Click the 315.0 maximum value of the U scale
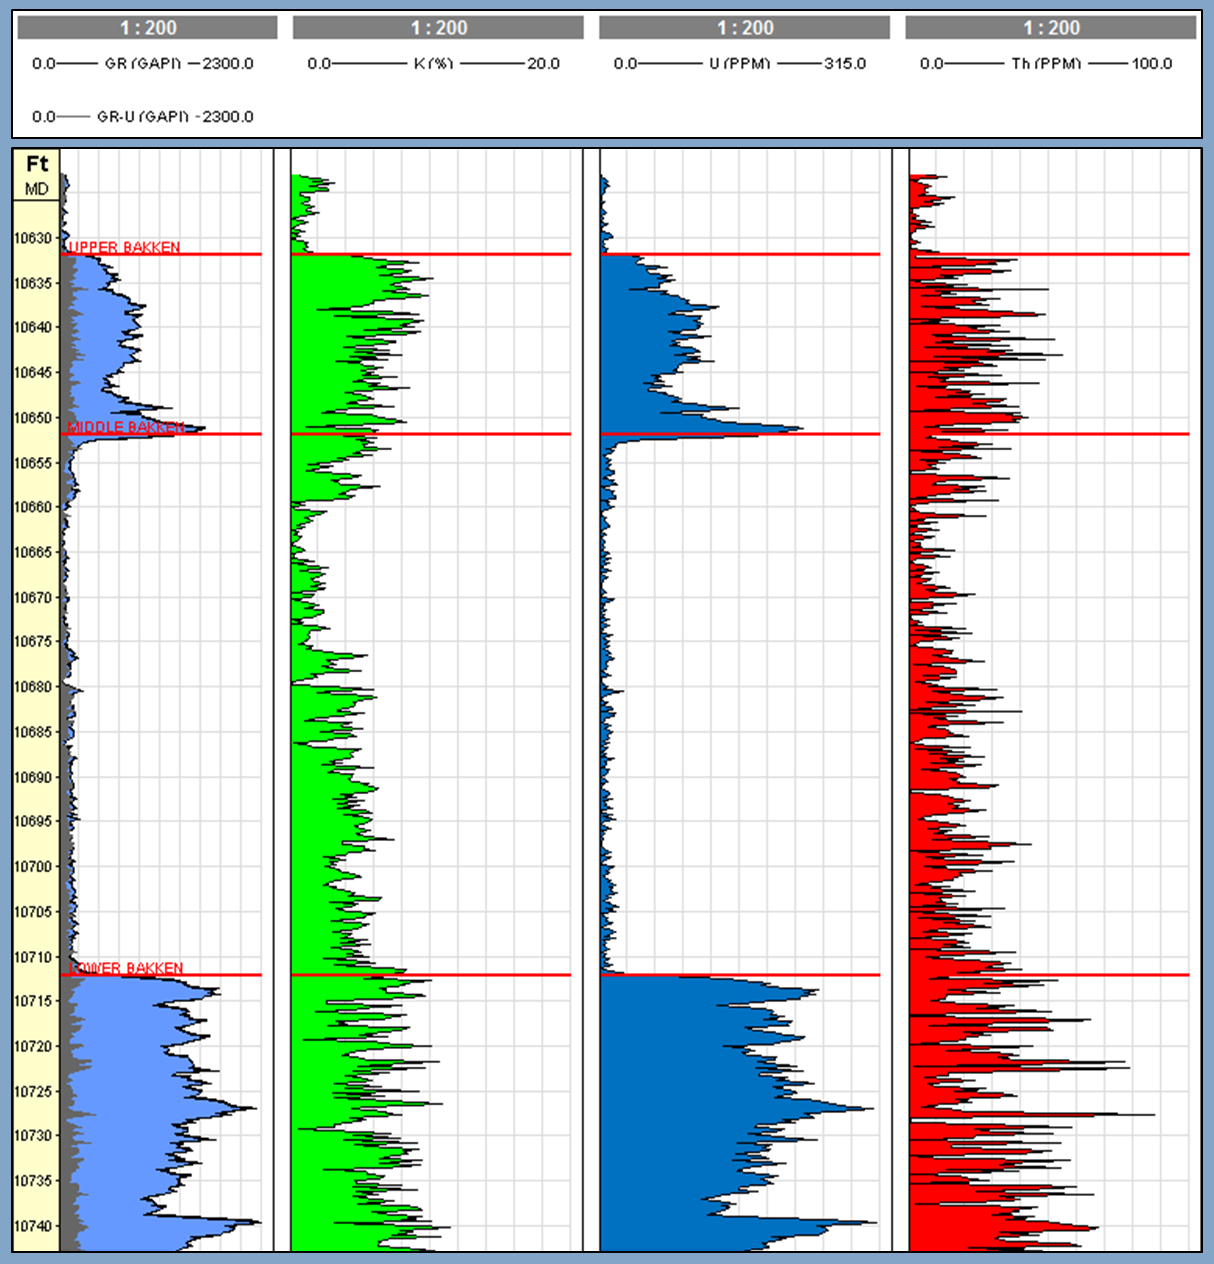Image resolution: width=1214 pixels, height=1264 pixels. 845,64
